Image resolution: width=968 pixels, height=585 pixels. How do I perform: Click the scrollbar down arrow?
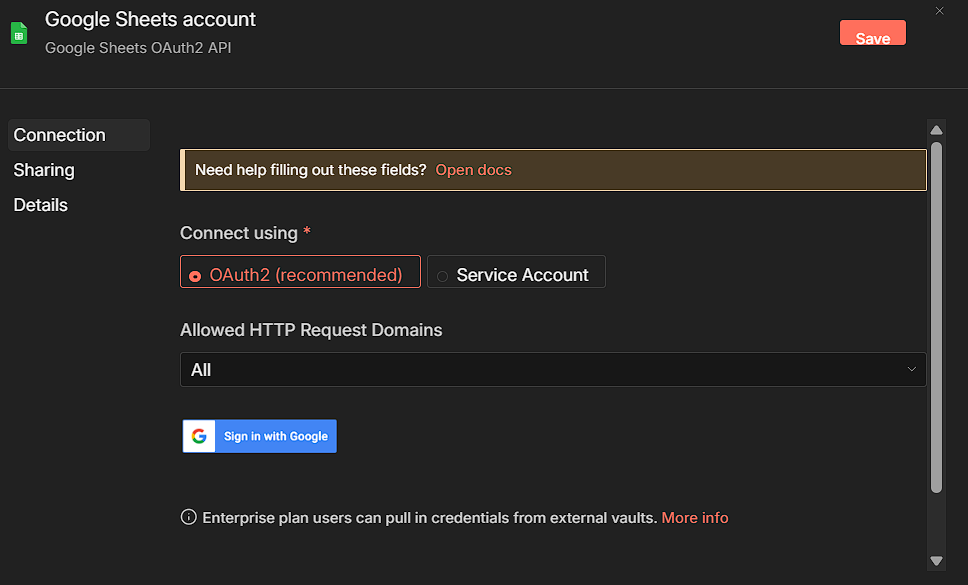(937, 561)
